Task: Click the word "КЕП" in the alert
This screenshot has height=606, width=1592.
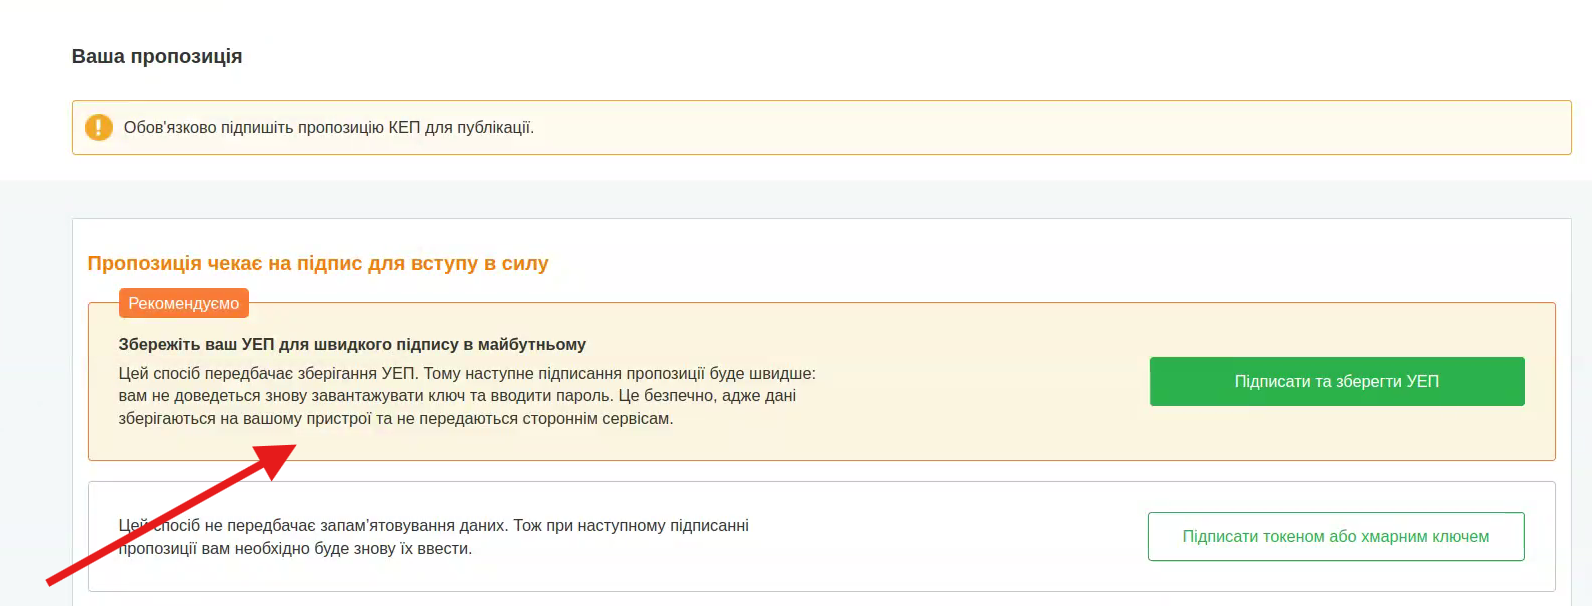Action: (404, 128)
